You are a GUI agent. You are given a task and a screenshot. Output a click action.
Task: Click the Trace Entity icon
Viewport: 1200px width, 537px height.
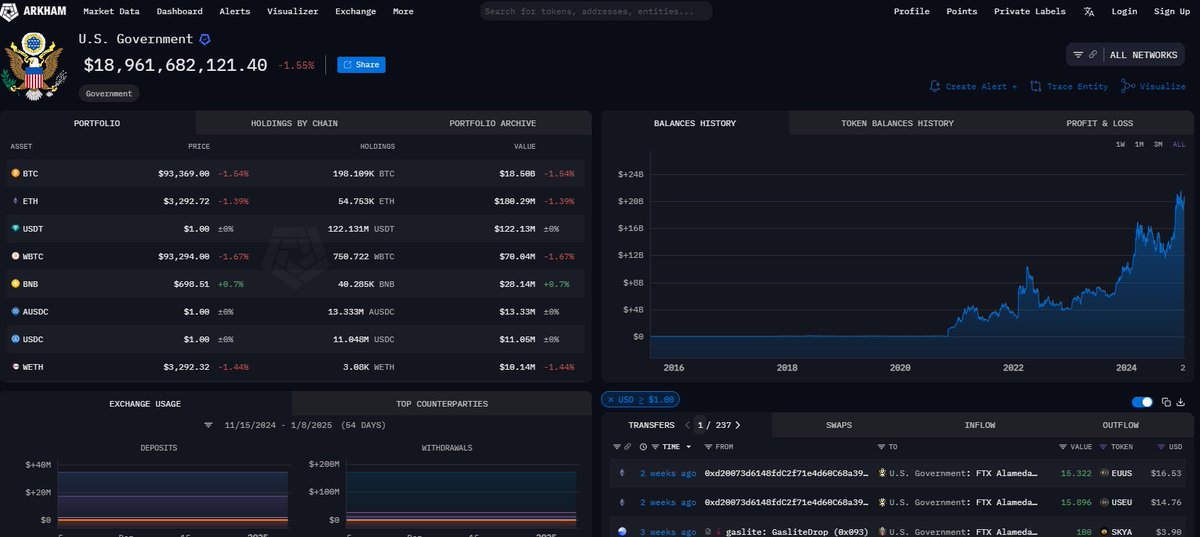(x=1036, y=87)
